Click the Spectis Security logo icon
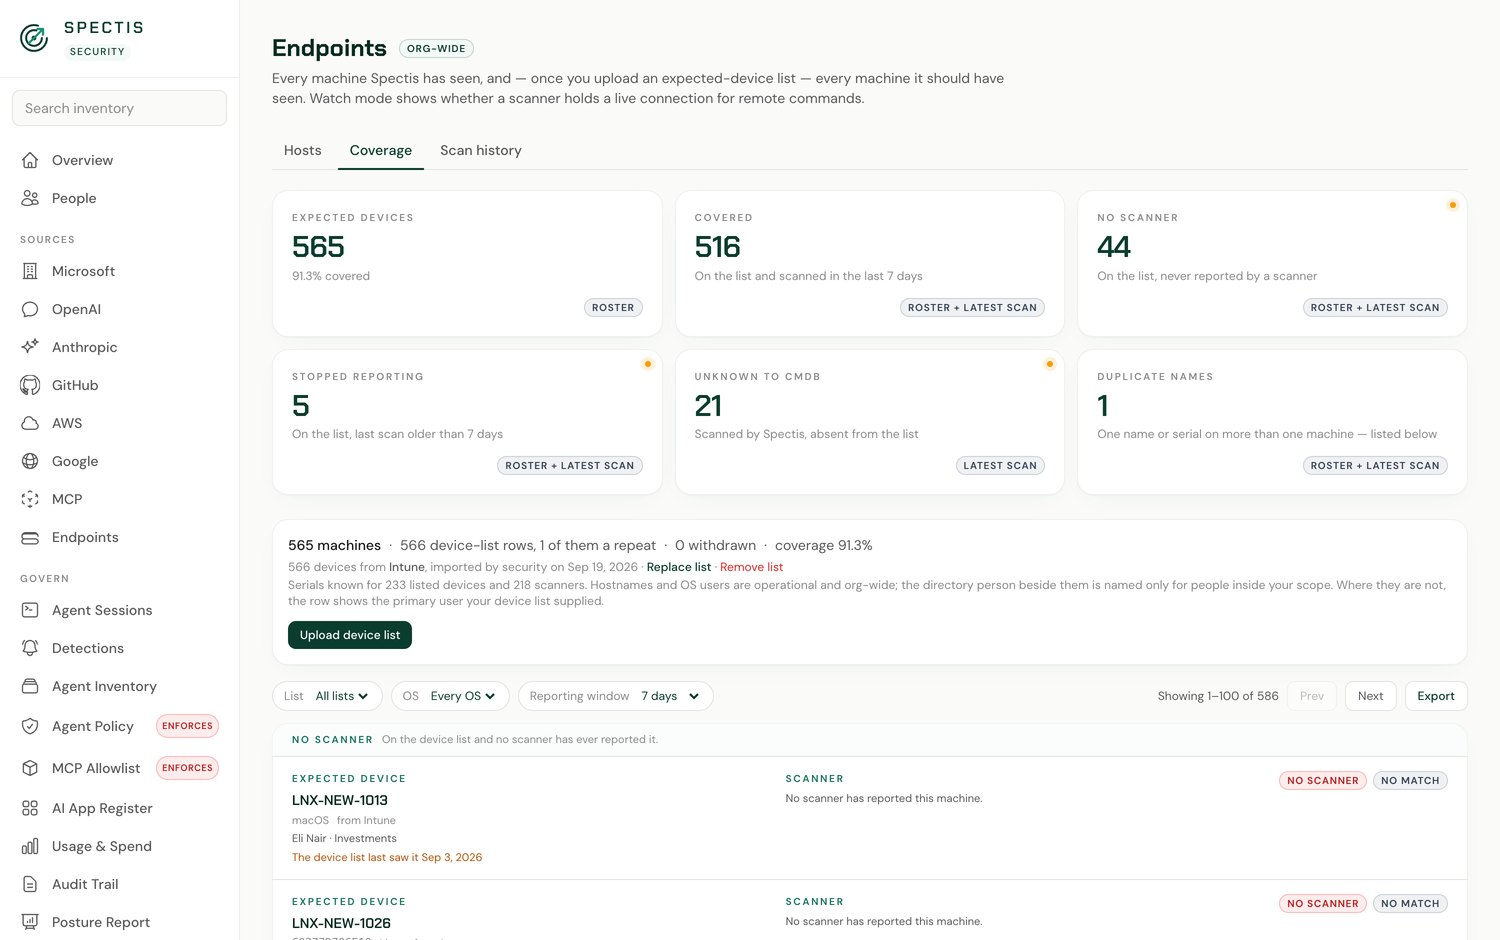1500x940 pixels. pos(34,38)
